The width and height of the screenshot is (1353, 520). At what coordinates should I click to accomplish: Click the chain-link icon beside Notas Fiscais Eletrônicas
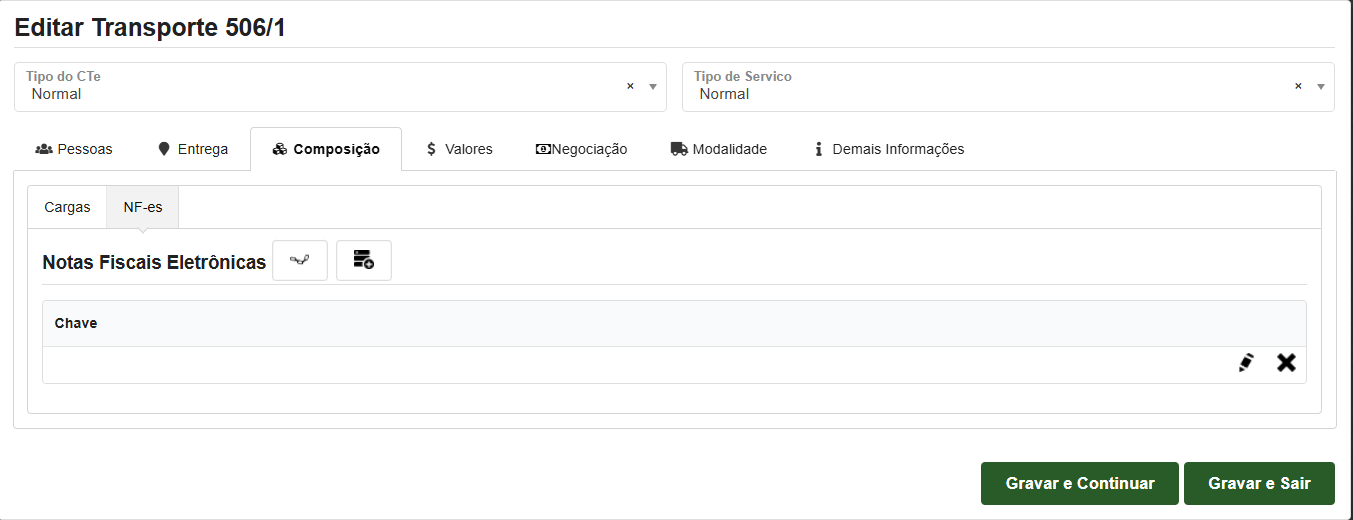[300, 261]
